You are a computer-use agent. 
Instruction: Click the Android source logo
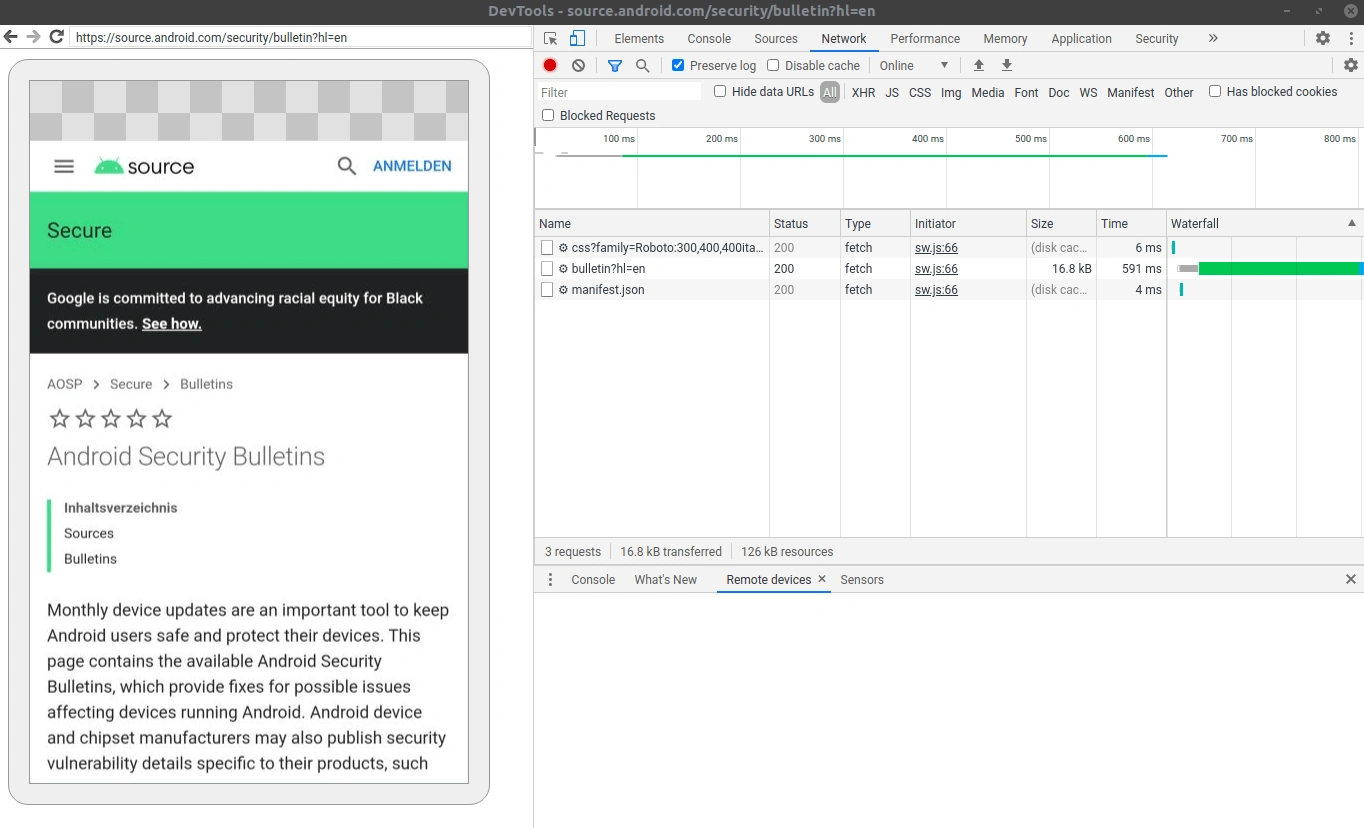tap(144, 166)
